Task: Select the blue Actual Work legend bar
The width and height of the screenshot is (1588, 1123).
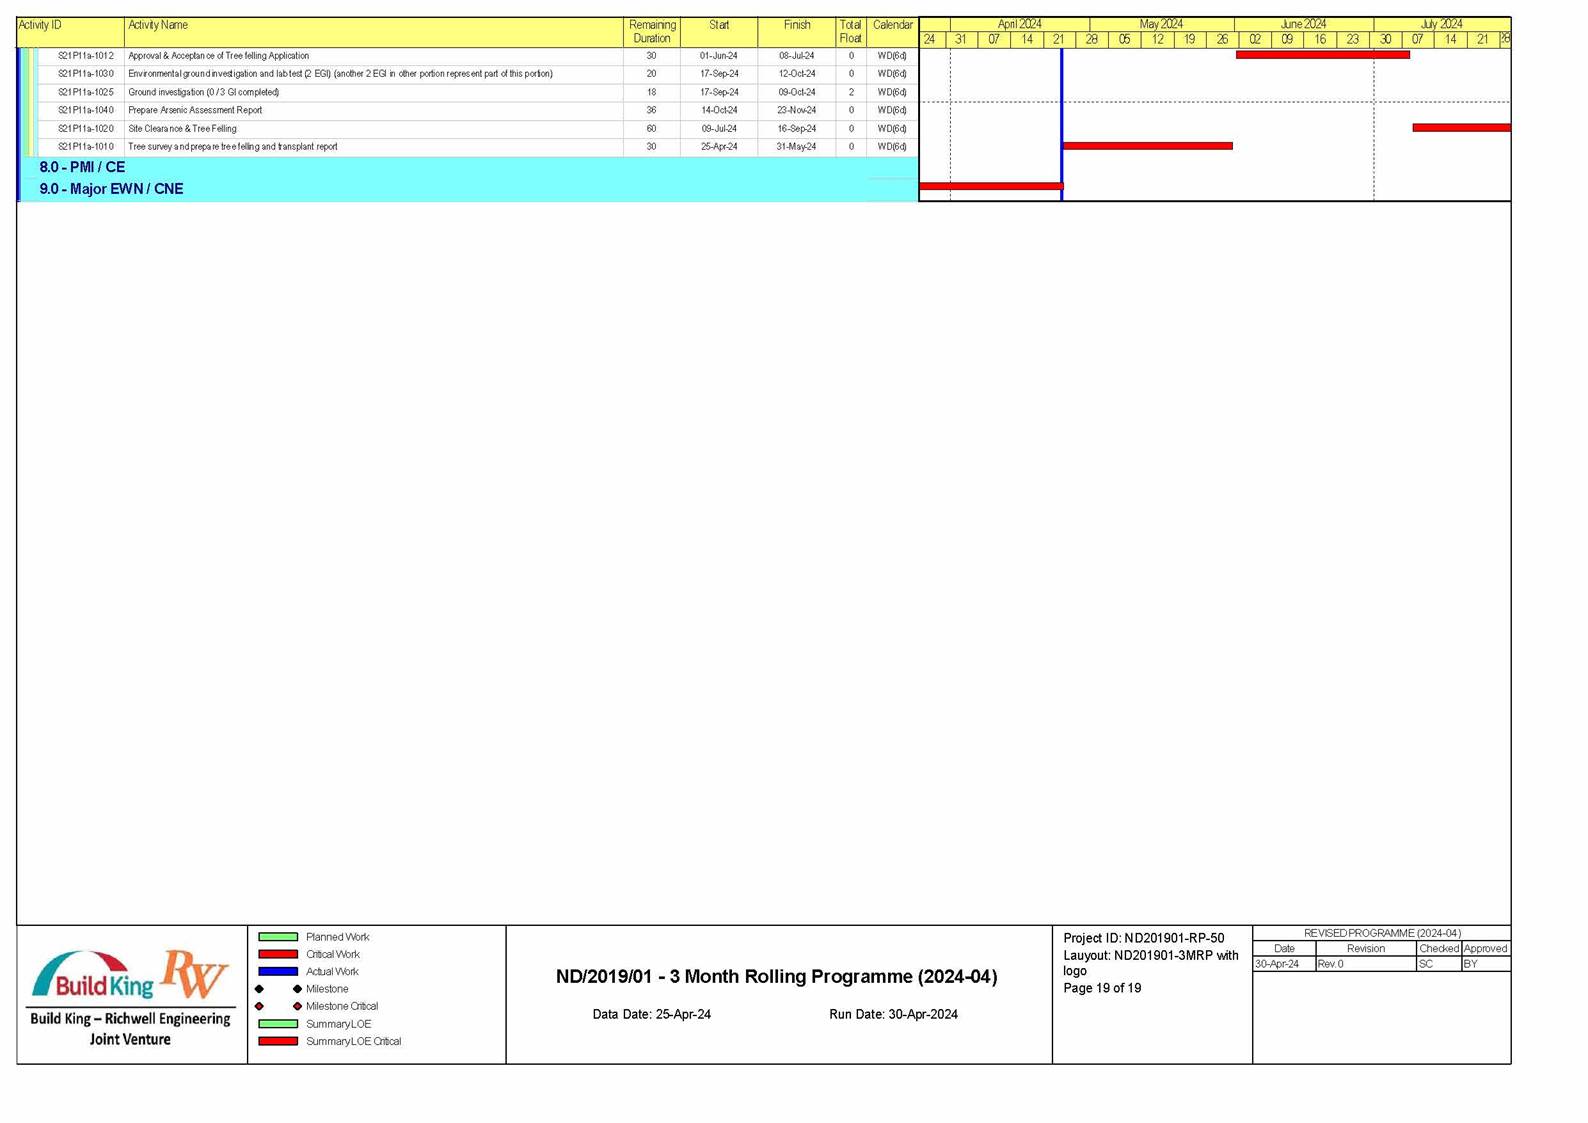Action: [x=278, y=971]
